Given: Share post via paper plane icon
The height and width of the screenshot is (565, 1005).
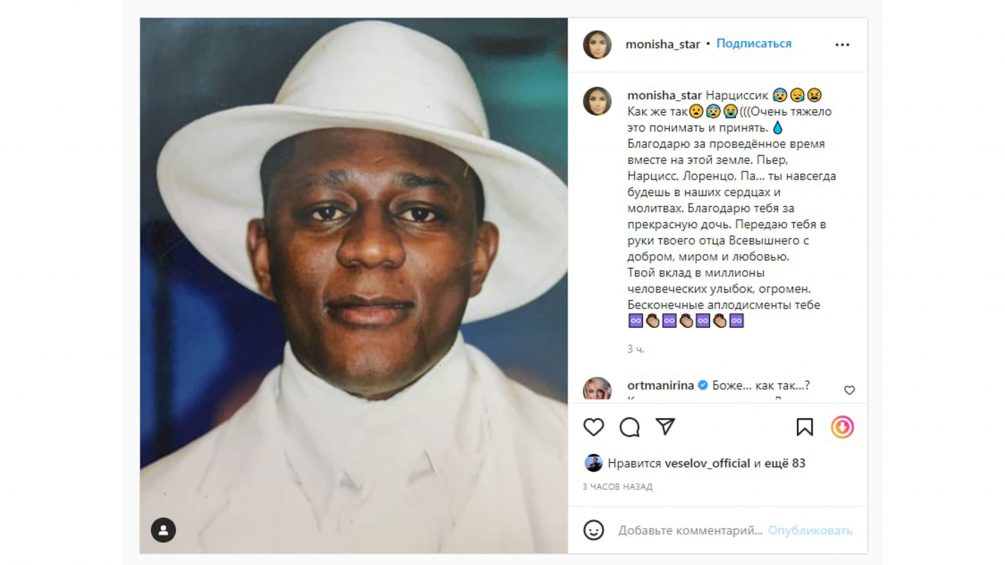Looking at the screenshot, I should tap(665, 427).
